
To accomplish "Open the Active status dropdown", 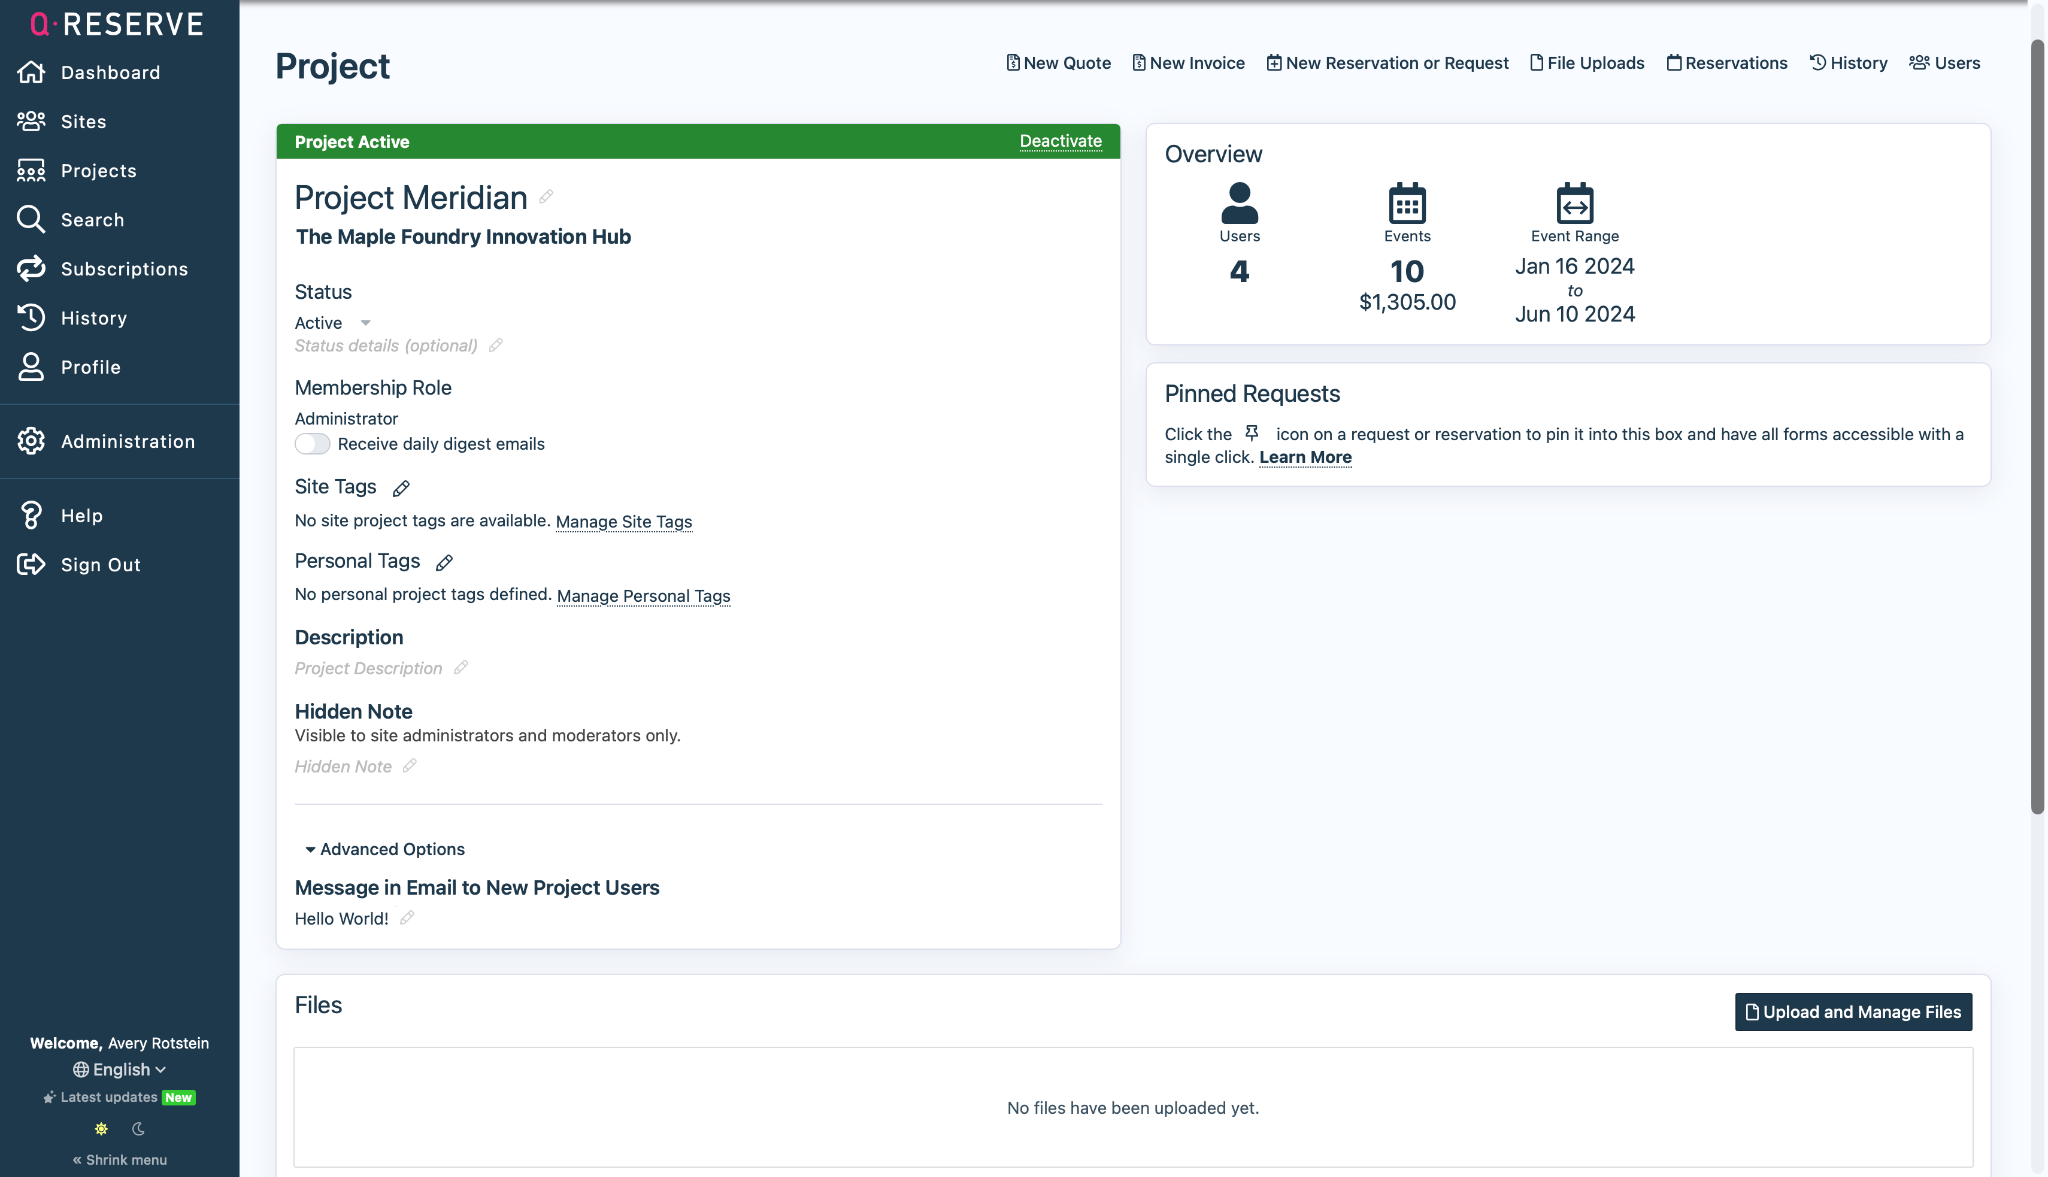I will pos(333,323).
